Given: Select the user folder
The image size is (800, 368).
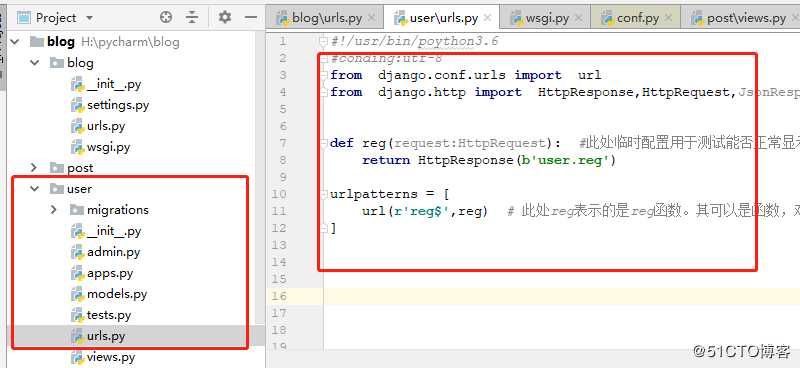Looking at the screenshot, I should point(79,189).
